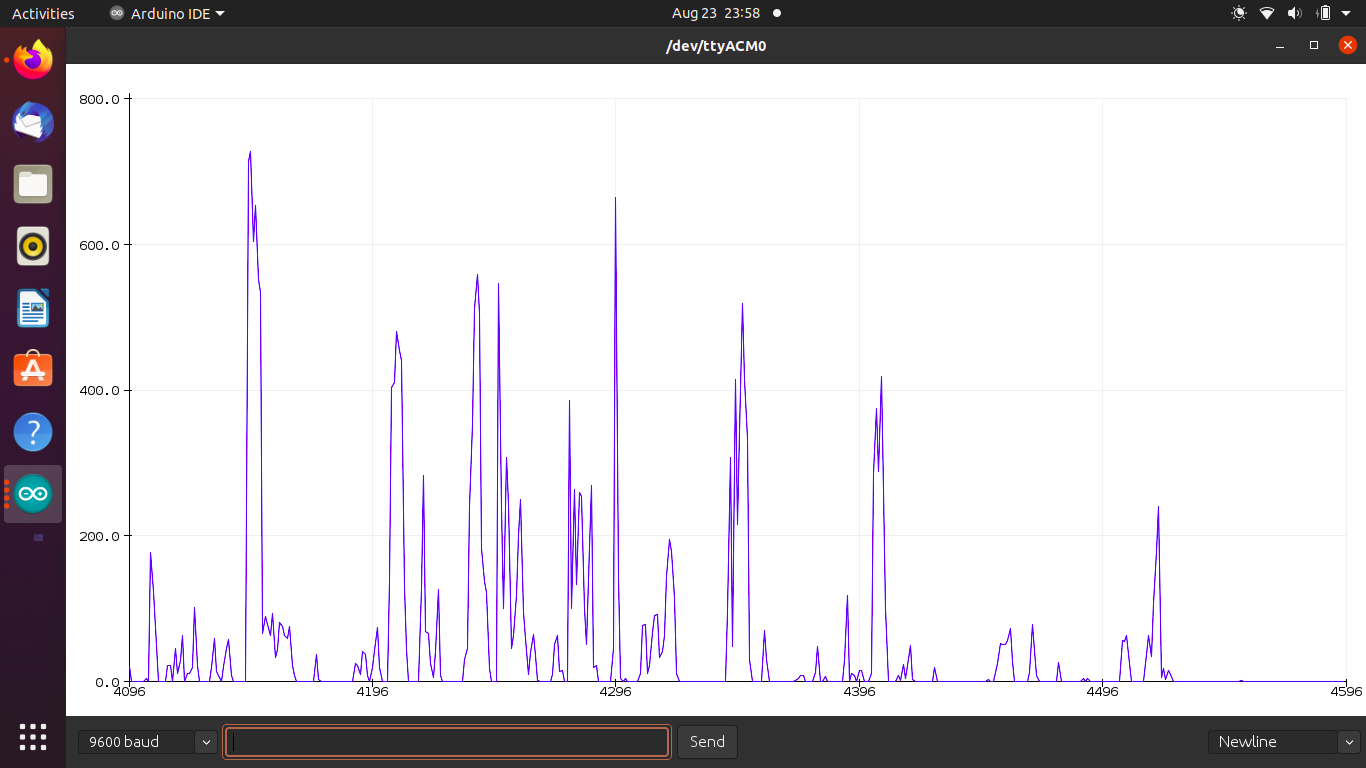Click the Activities overview button
The height and width of the screenshot is (768, 1366).
[x=43, y=14]
